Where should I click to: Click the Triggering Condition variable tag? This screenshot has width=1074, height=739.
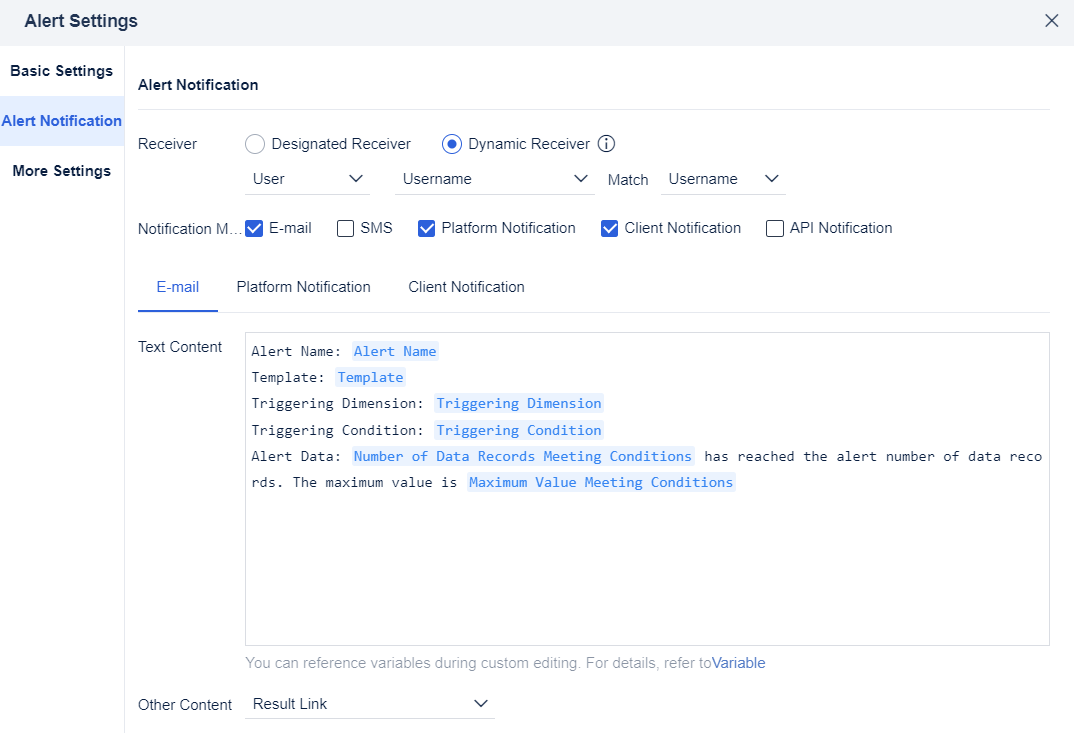coord(519,430)
